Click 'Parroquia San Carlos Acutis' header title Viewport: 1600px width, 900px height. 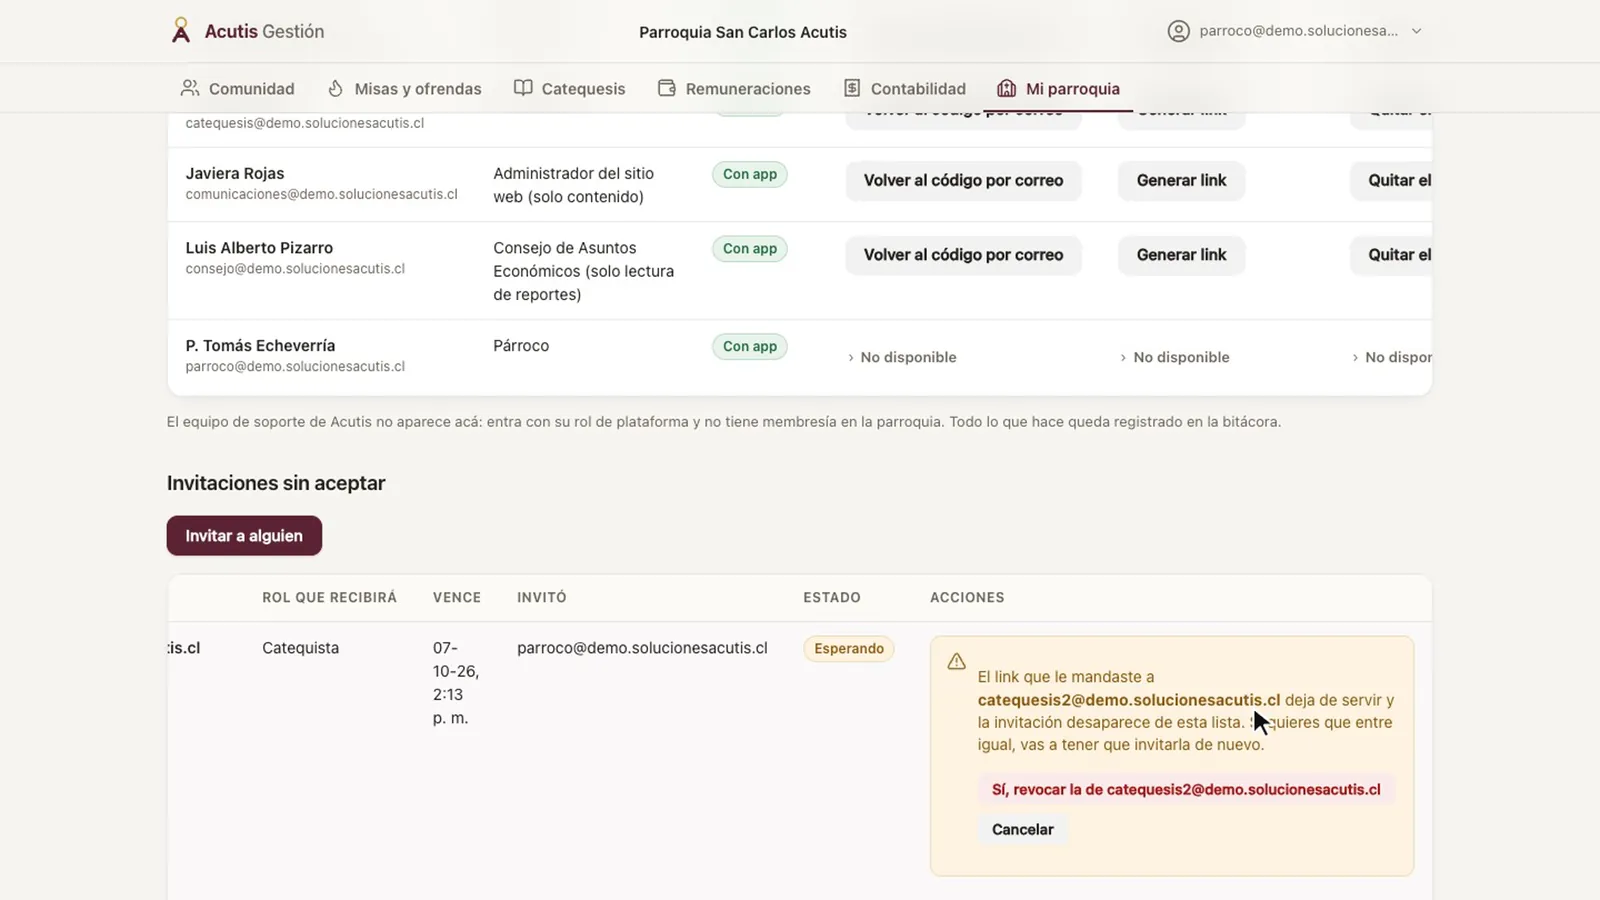click(x=743, y=32)
